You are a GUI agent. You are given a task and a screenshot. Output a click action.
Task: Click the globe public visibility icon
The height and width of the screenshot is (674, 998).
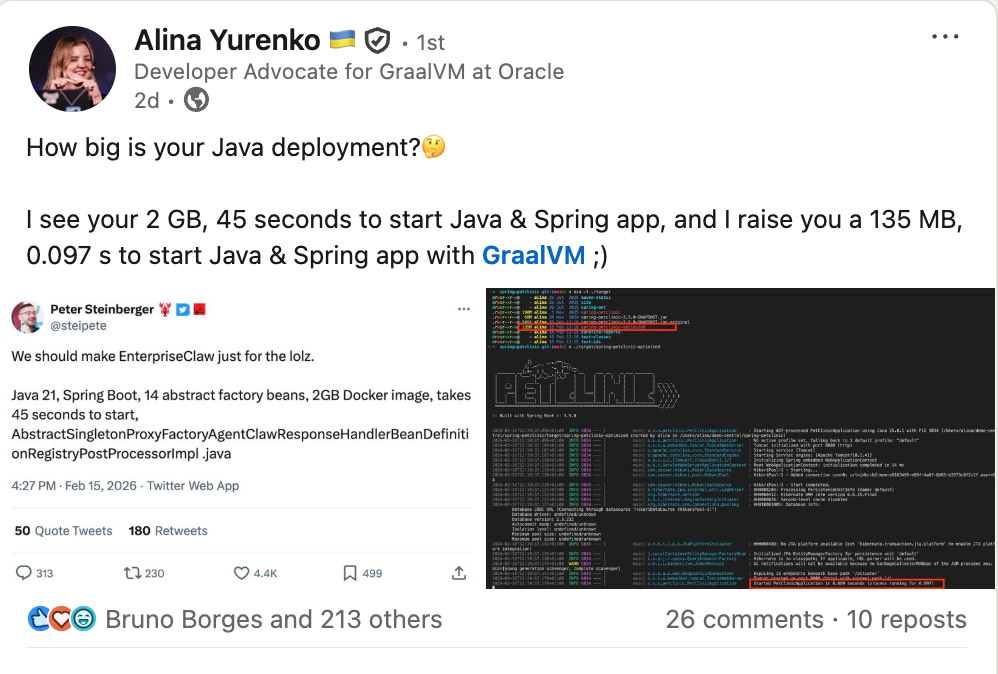(196, 100)
